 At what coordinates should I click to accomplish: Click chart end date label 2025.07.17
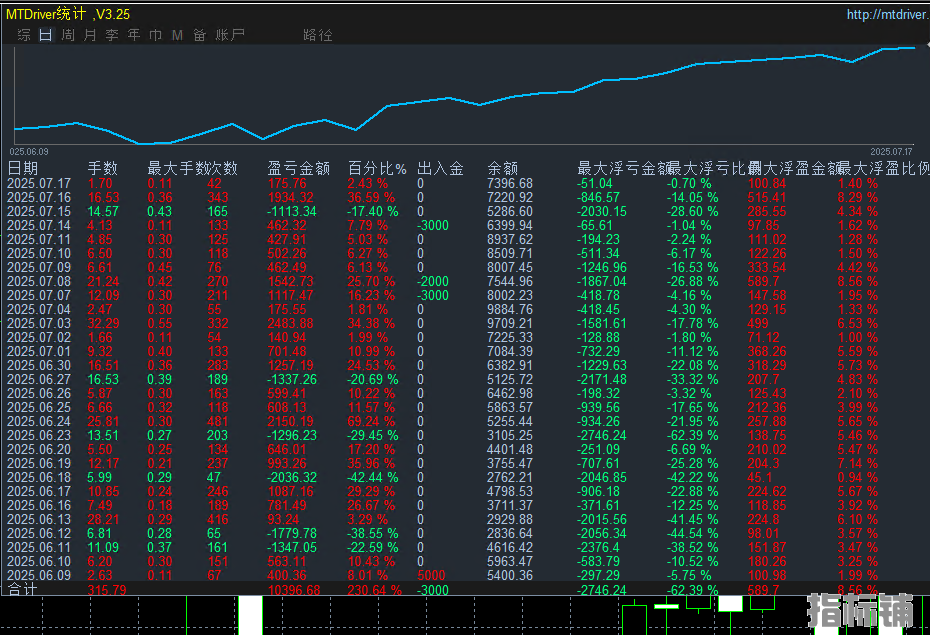(891, 152)
